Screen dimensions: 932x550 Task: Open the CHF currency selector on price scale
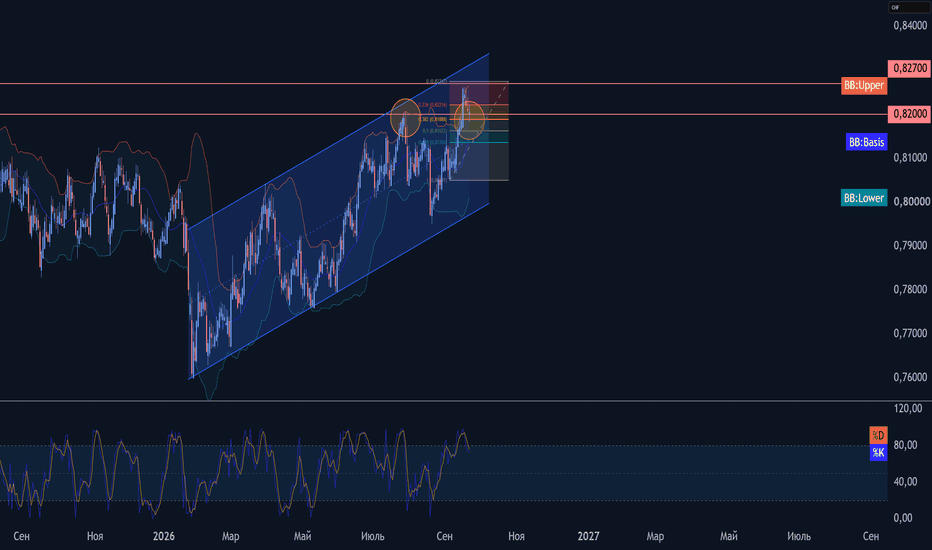[908, 7]
